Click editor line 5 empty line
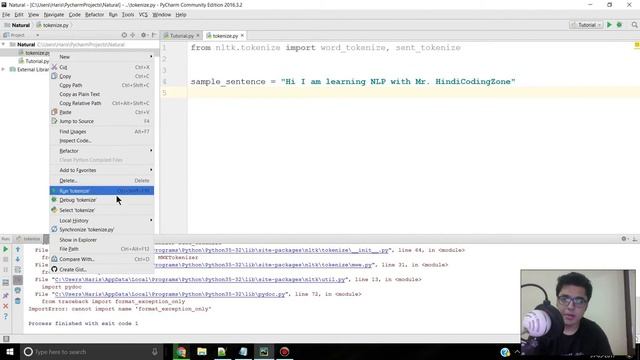 tap(413, 93)
